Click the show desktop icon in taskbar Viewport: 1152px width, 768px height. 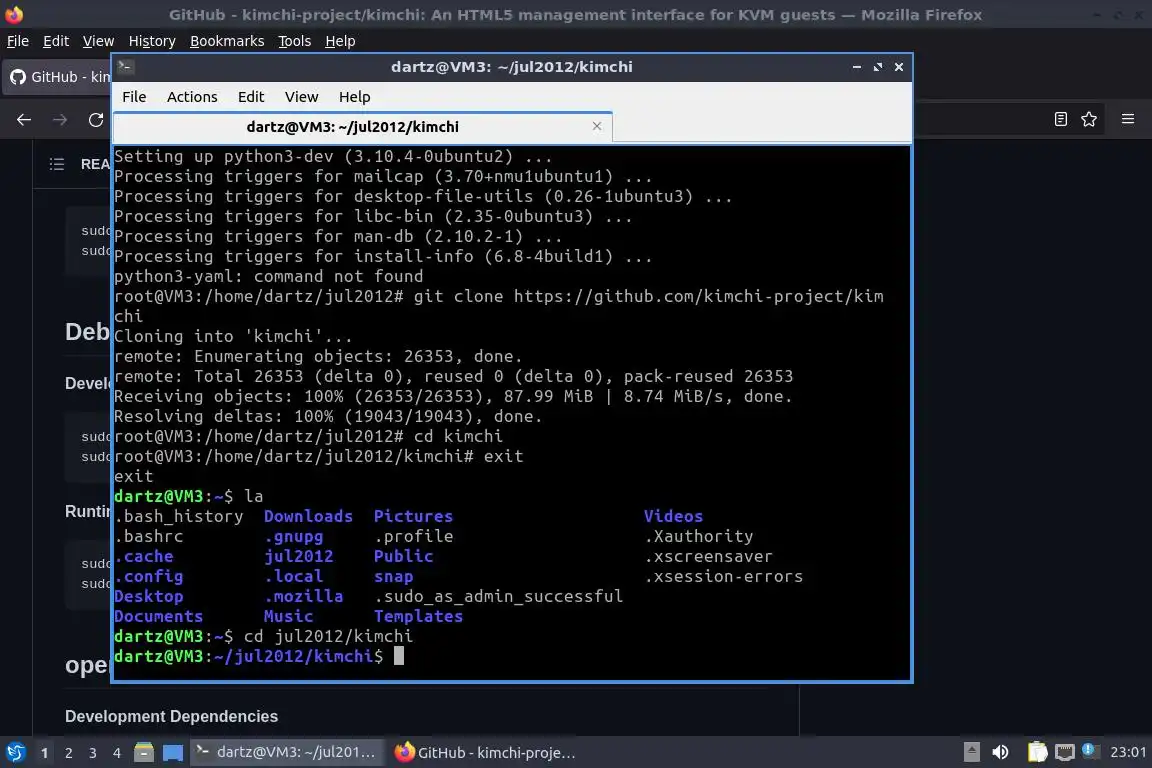tap(173, 753)
